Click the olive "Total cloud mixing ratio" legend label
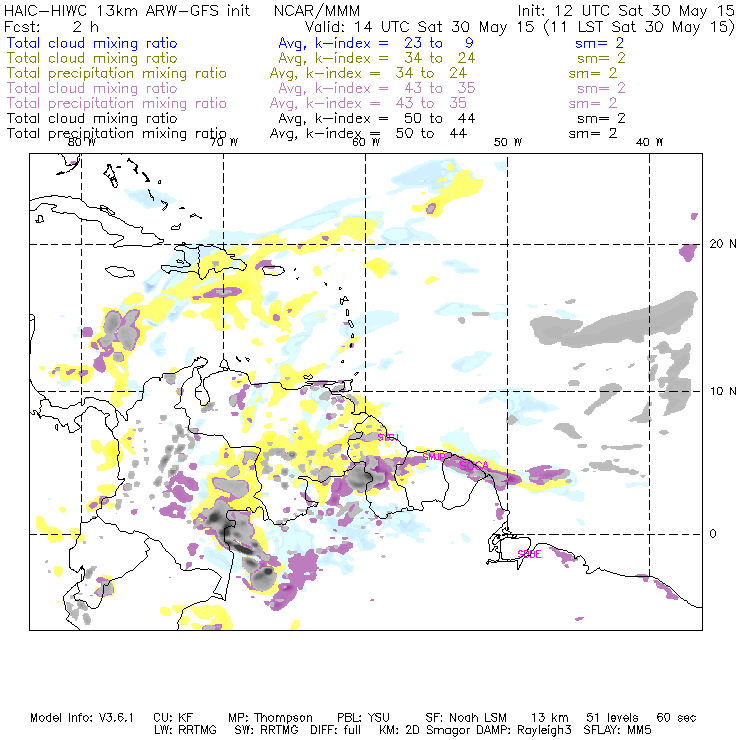The height and width of the screenshot is (740, 740). point(92,58)
